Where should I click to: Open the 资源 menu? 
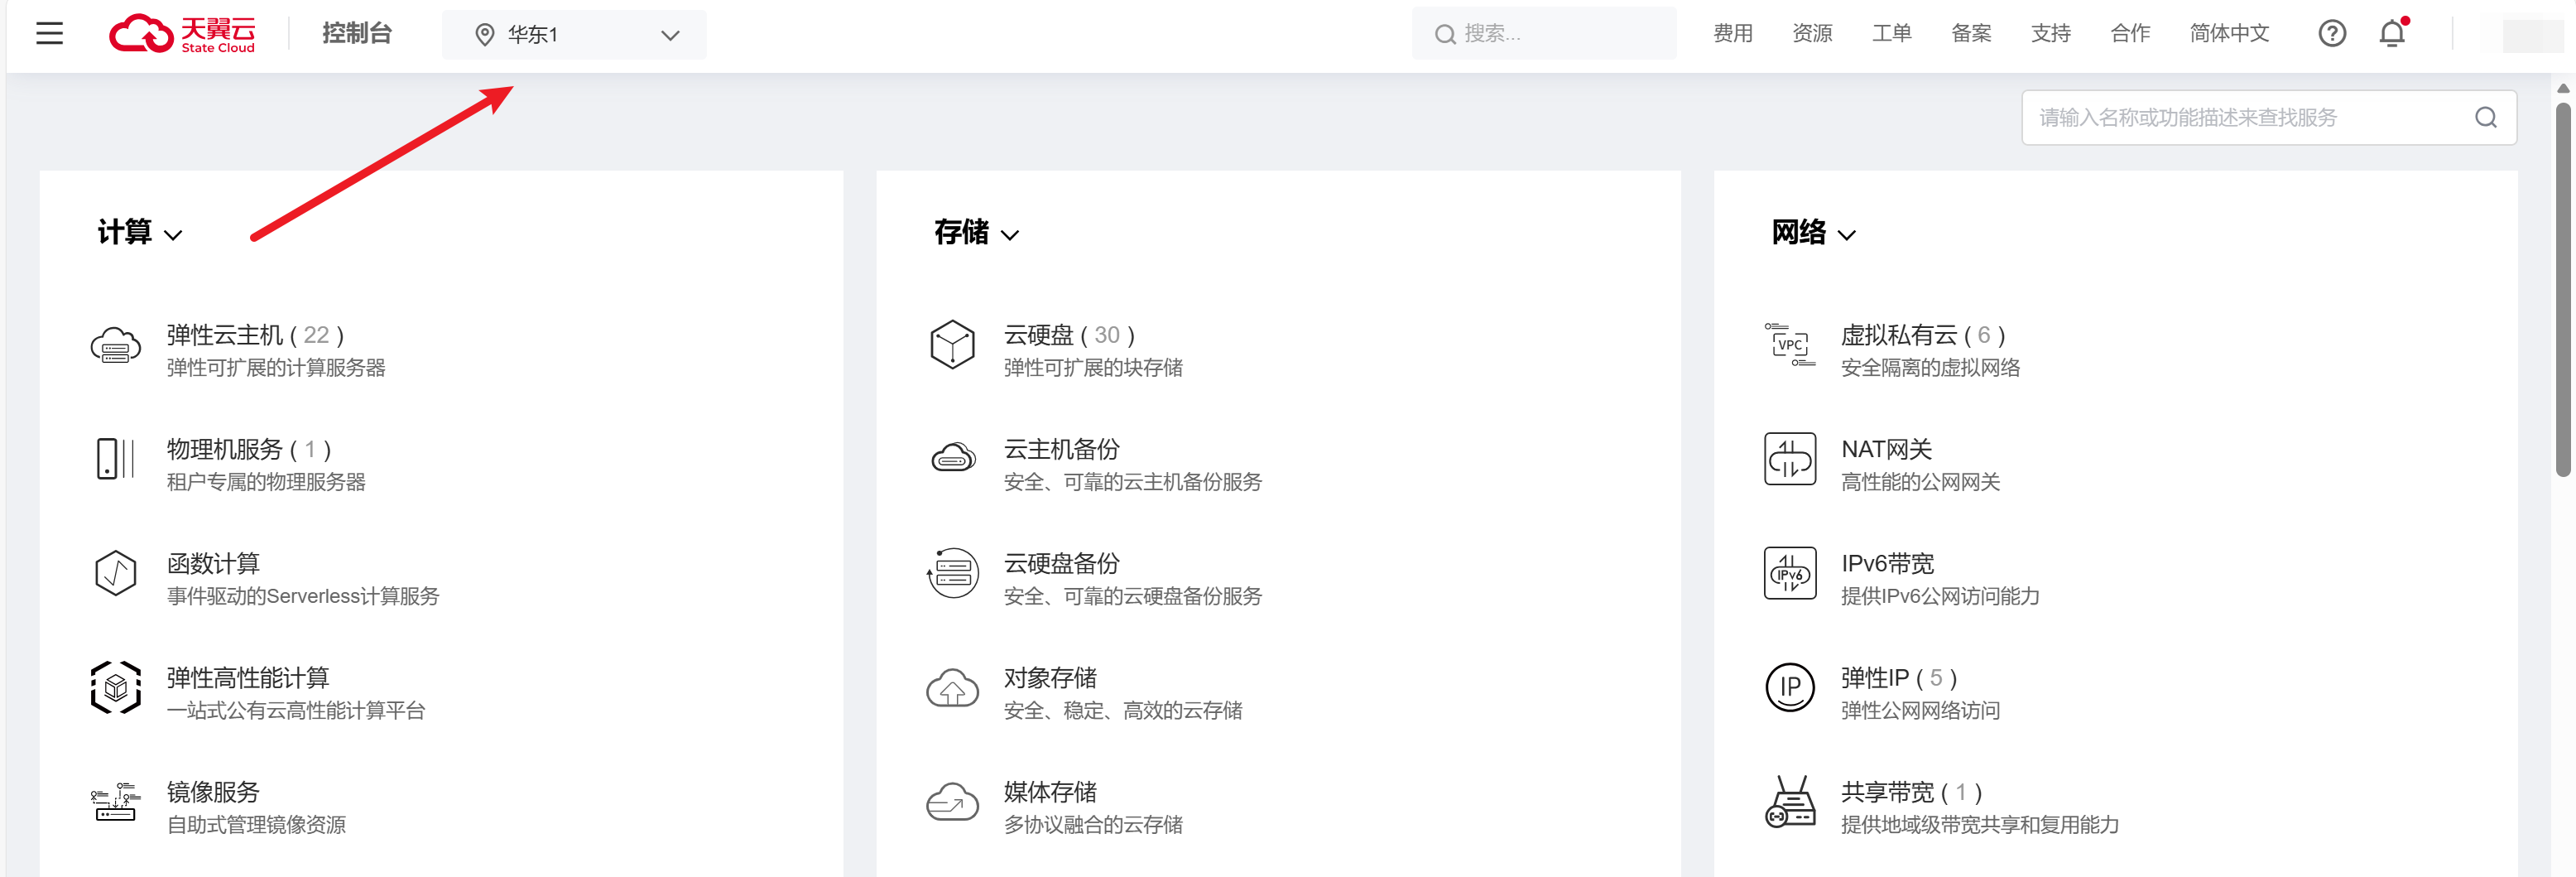1812,34
